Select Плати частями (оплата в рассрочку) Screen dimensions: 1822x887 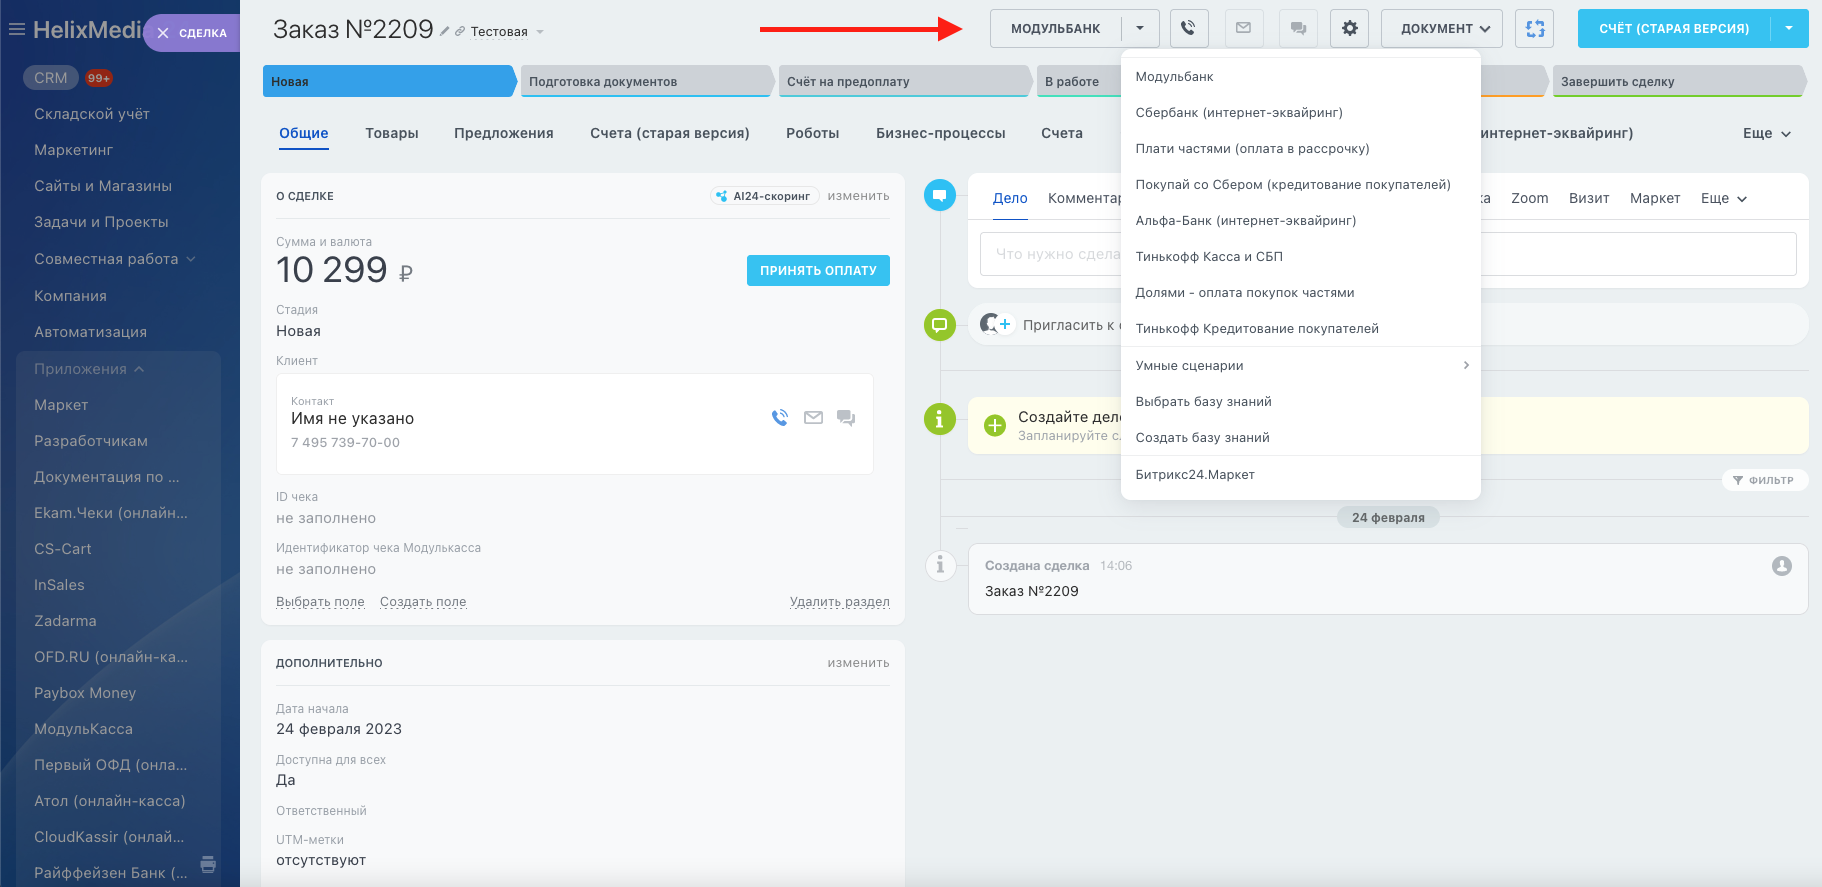tap(1301, 148)
